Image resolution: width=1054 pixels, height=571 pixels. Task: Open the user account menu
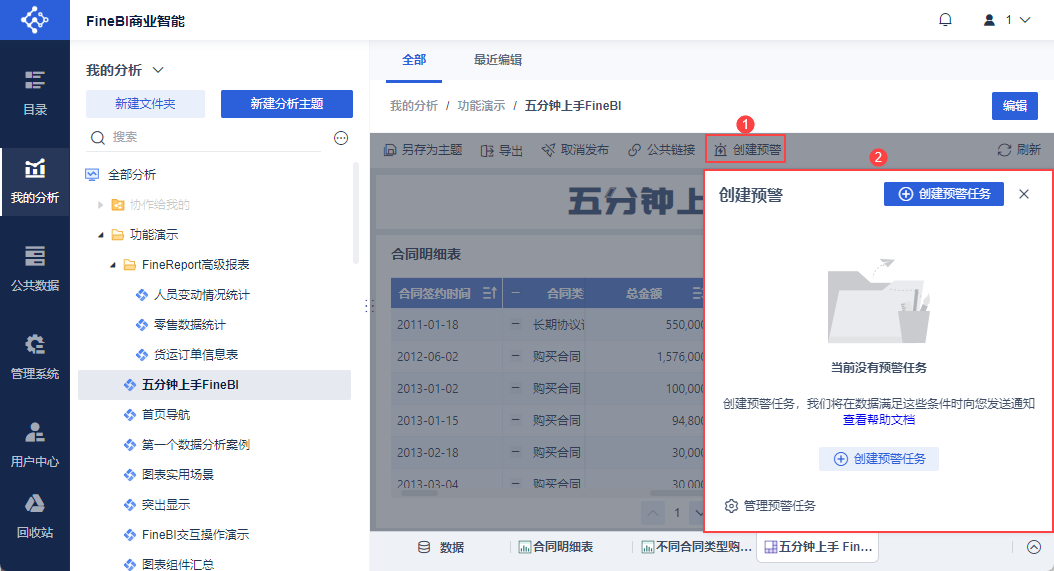(x=1006, y=20)
